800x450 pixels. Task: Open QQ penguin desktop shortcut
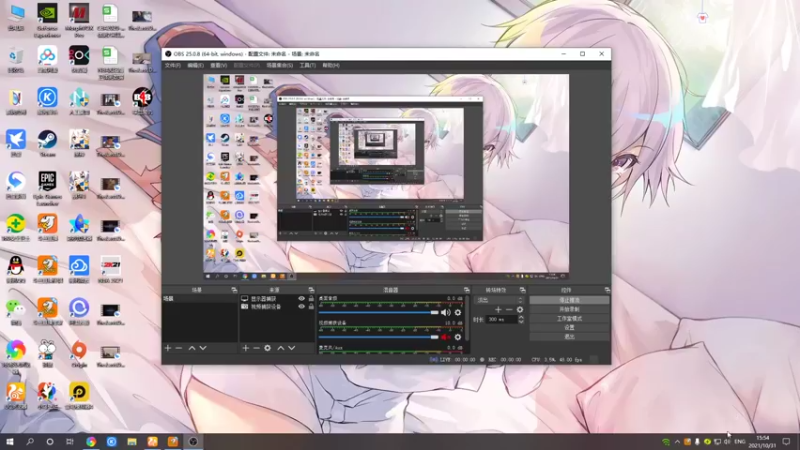pyautogui.click(x=16, y=269)
